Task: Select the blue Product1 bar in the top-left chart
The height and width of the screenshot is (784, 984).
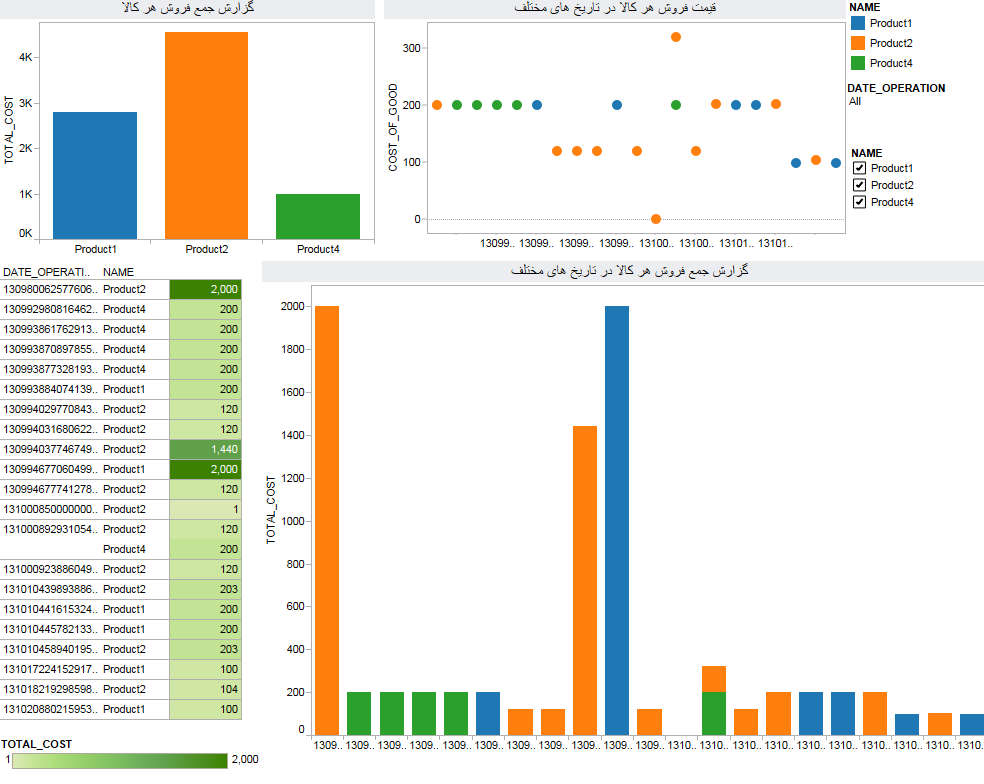Action: (x=95, y=176)
